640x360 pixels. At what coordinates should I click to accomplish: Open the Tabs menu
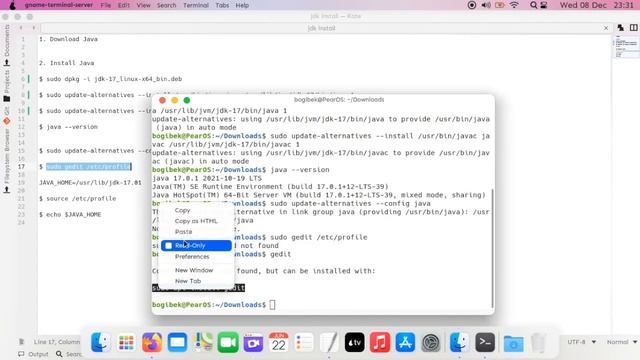pos(222,5)
